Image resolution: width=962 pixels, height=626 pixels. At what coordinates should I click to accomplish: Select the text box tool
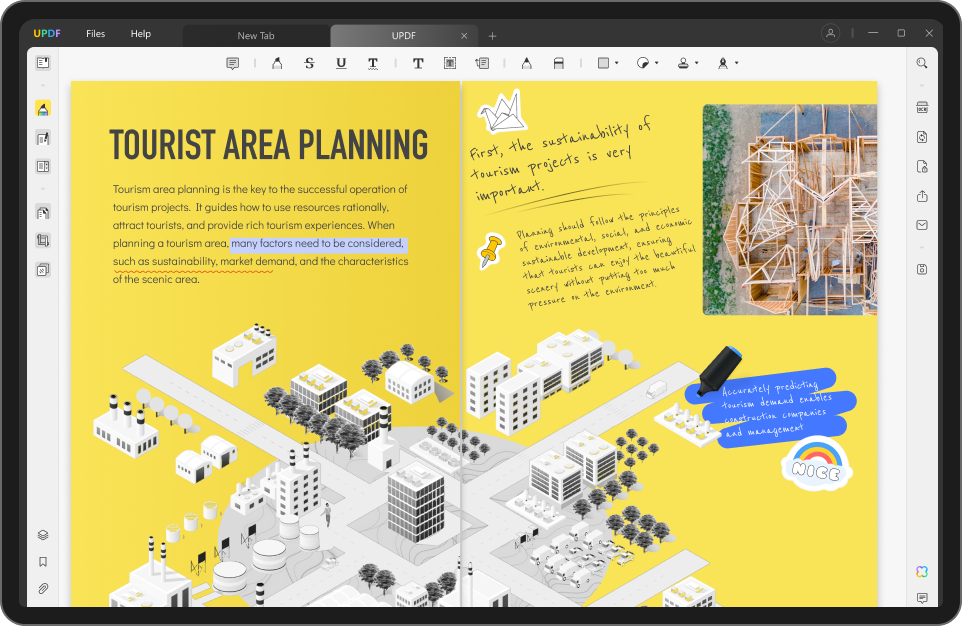(450, 63)
